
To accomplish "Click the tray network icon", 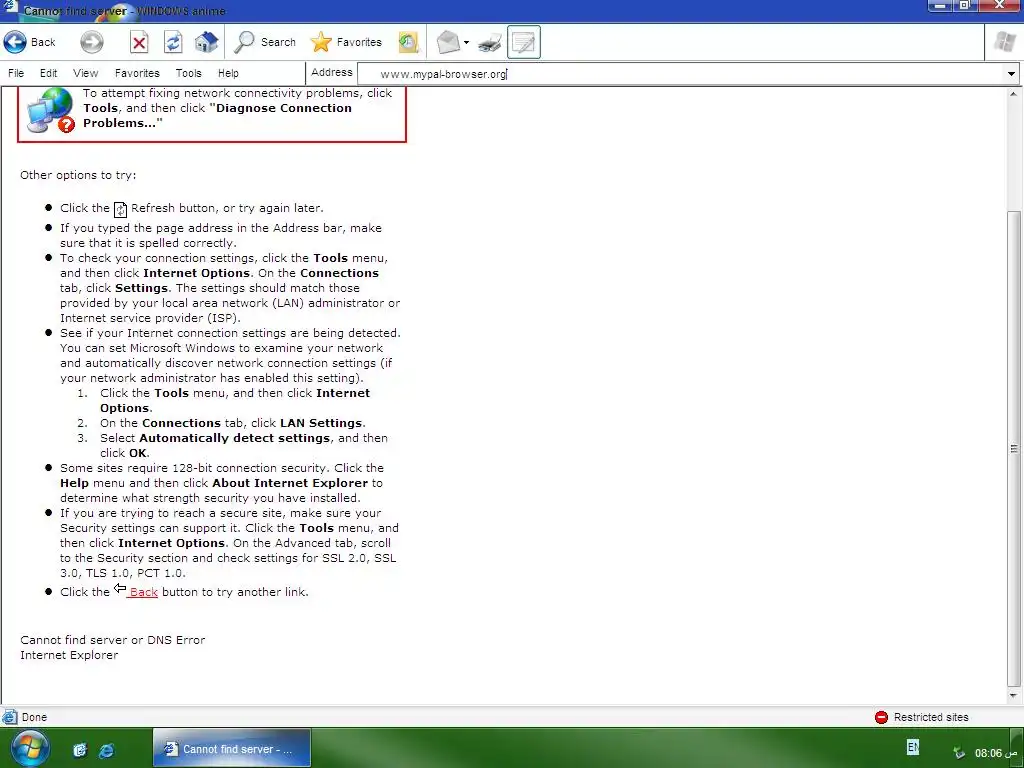I will point(959,752).
